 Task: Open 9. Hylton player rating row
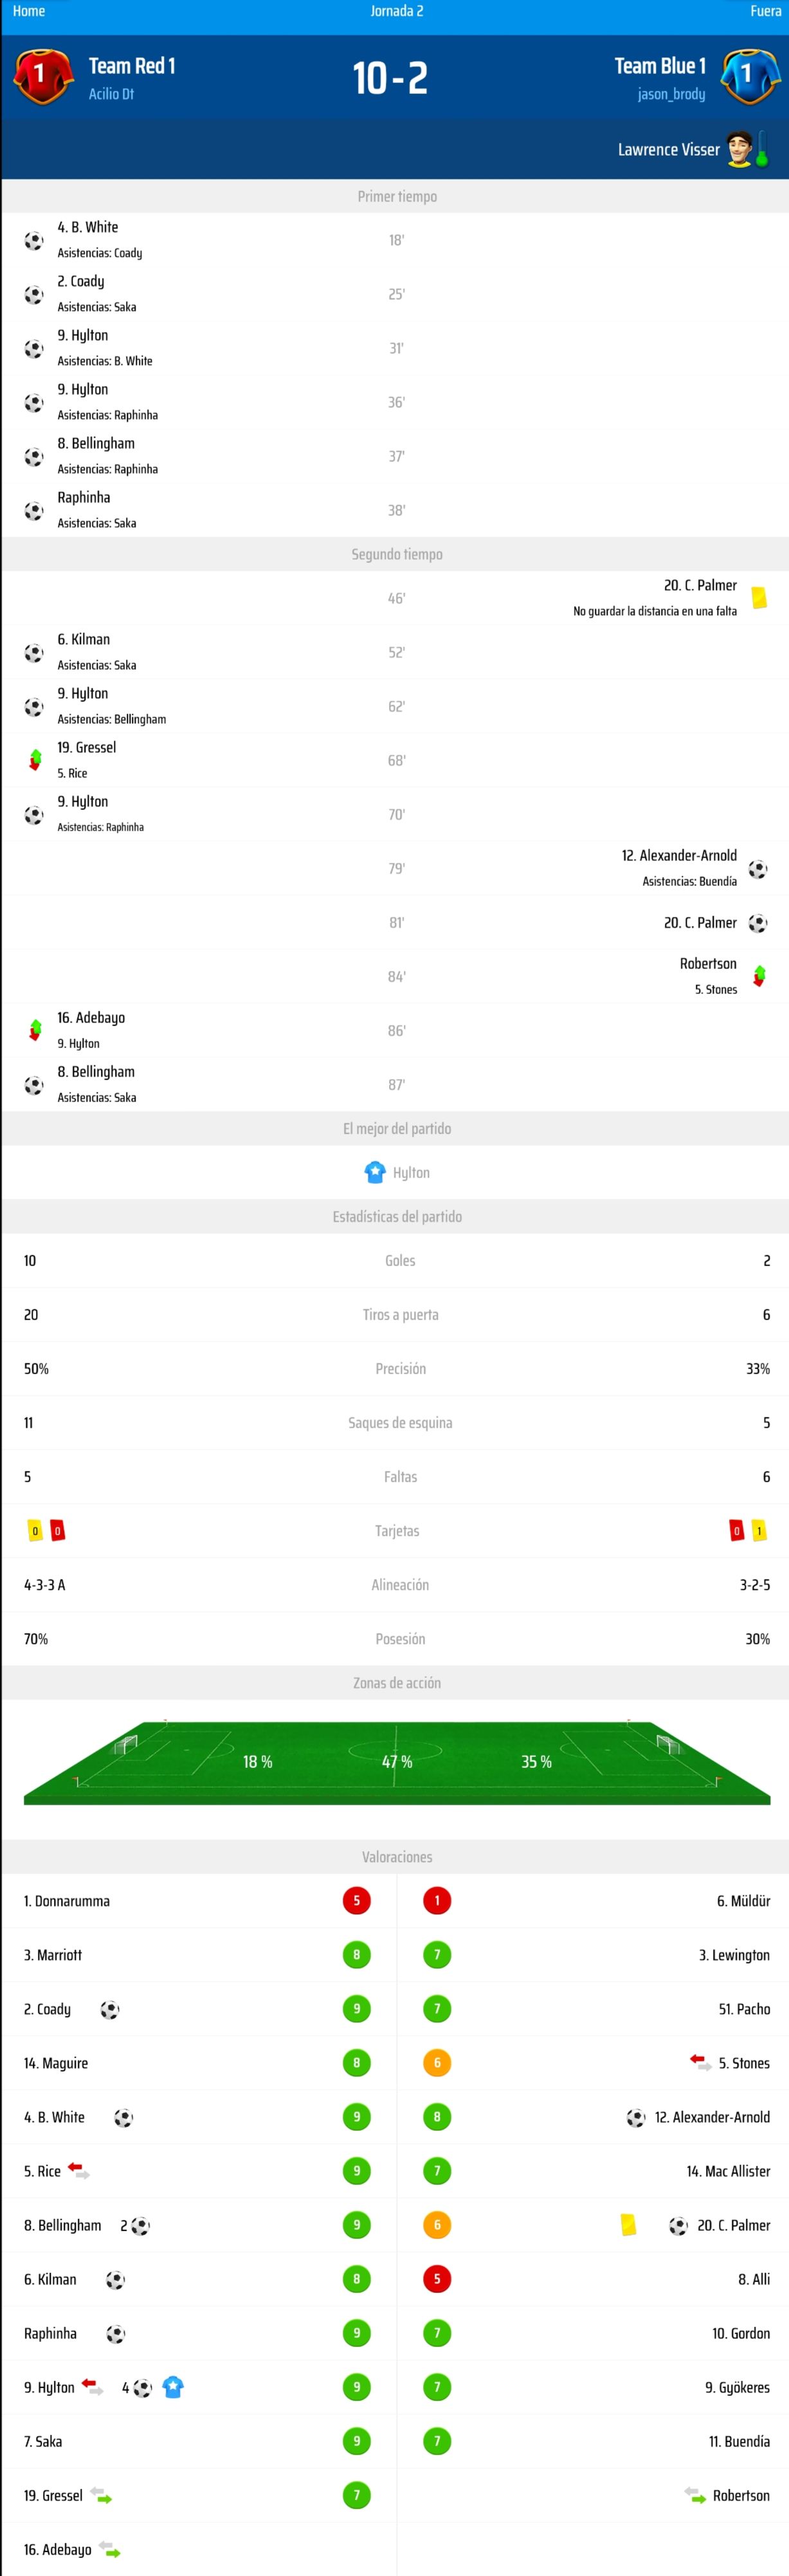pyautogui.click(x=198, y=2387)
